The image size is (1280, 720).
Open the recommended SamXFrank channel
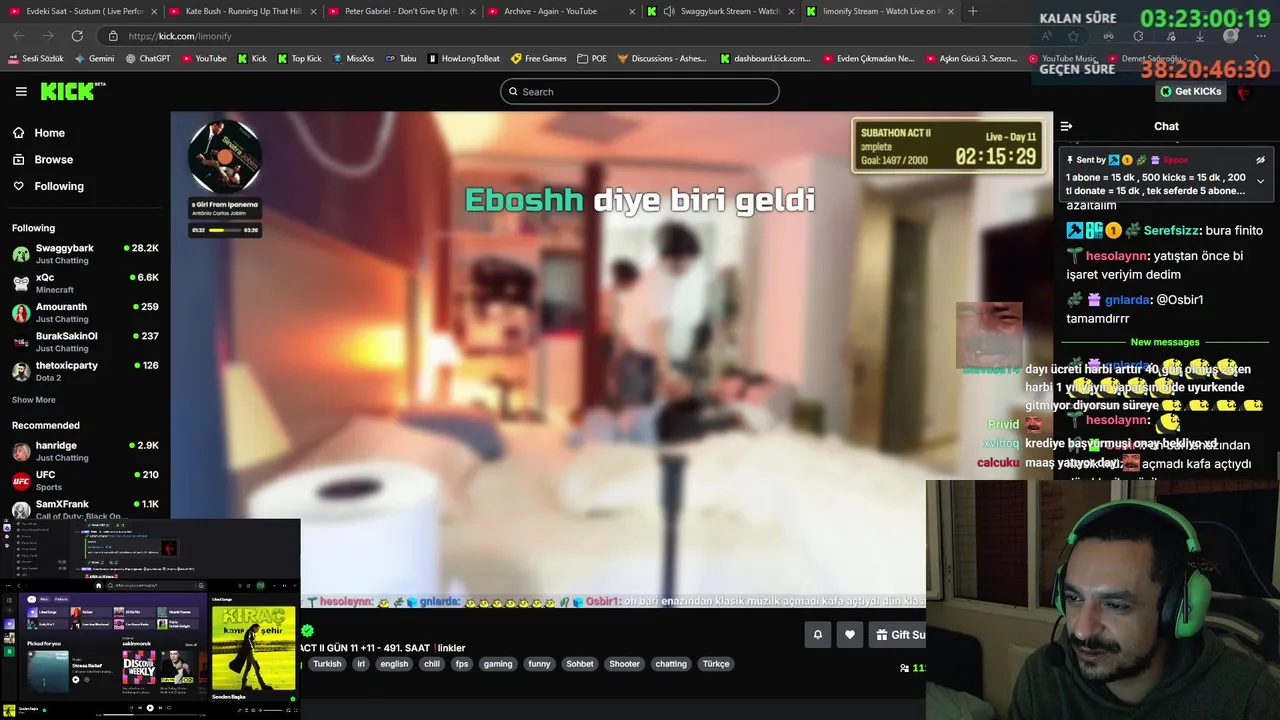coord(85,509)
